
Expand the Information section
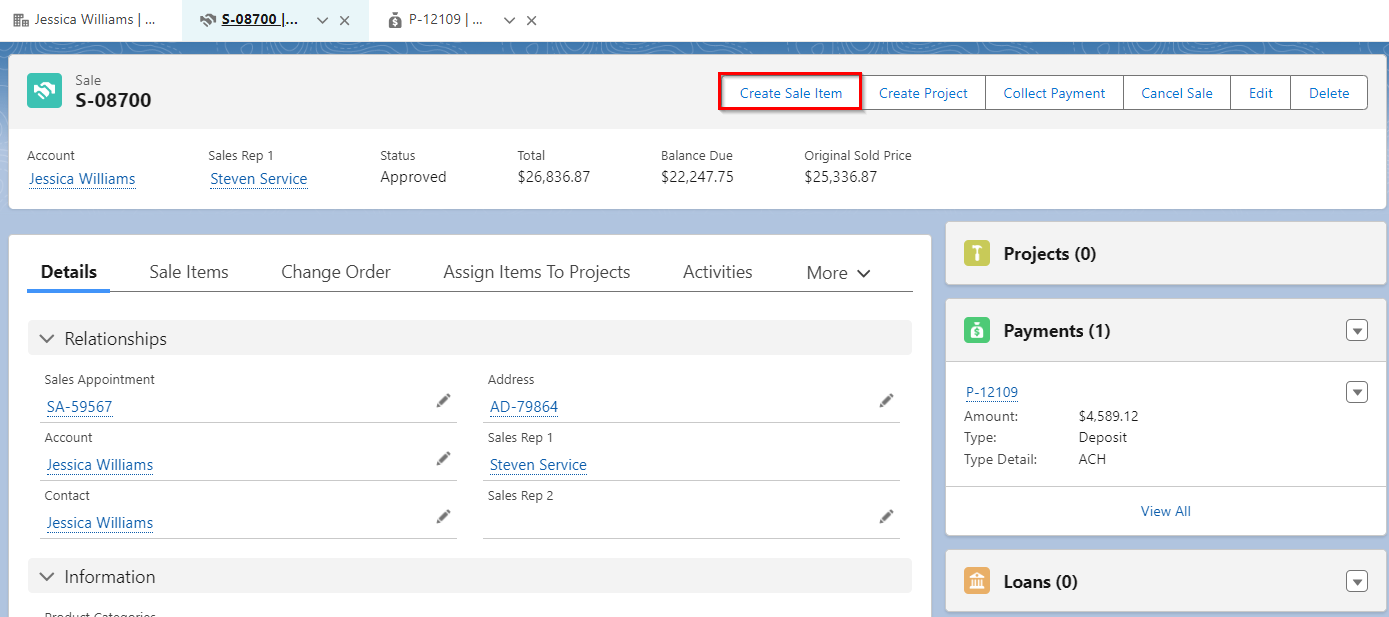click(x=47, y=576)
